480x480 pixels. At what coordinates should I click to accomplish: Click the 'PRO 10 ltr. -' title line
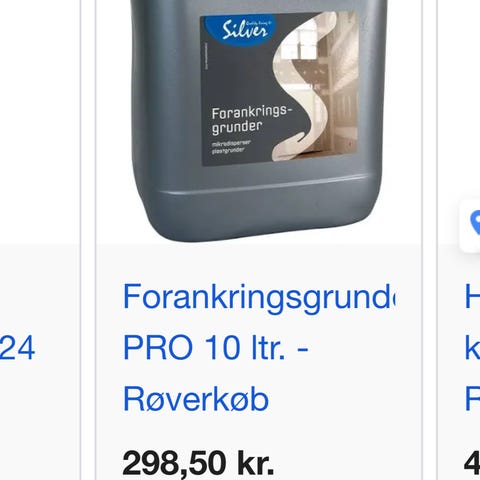215,348
